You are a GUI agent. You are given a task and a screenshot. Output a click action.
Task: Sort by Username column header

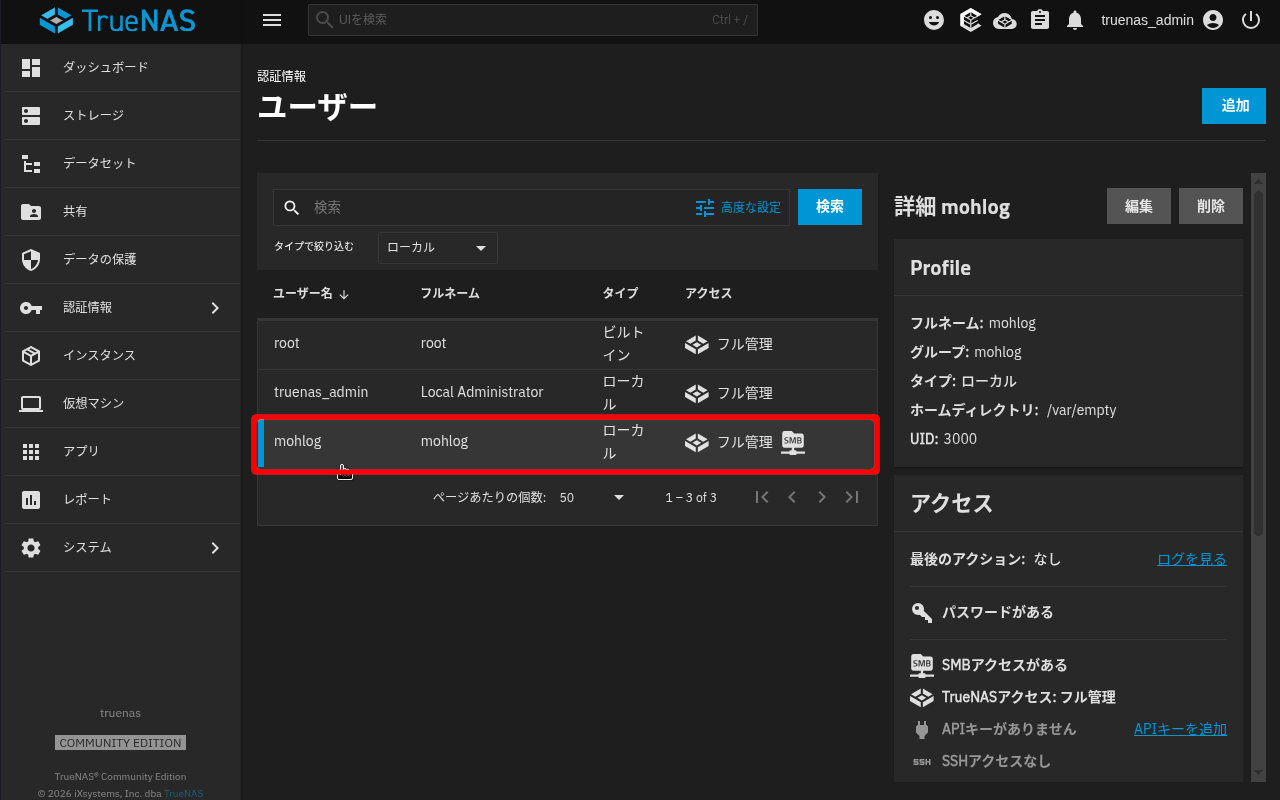coord(311,293)
